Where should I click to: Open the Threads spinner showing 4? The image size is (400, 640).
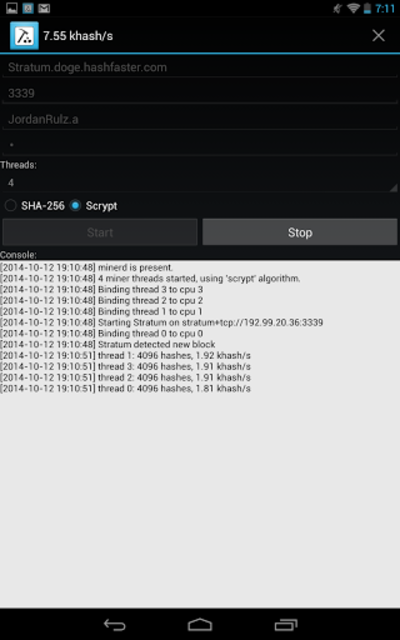pos(200,182)
